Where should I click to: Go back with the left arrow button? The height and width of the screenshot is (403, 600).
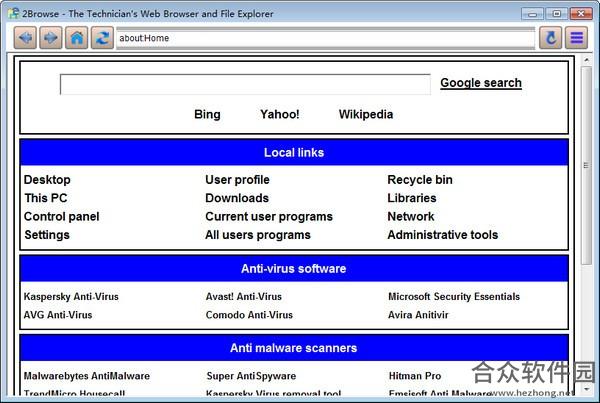[25, 38]
